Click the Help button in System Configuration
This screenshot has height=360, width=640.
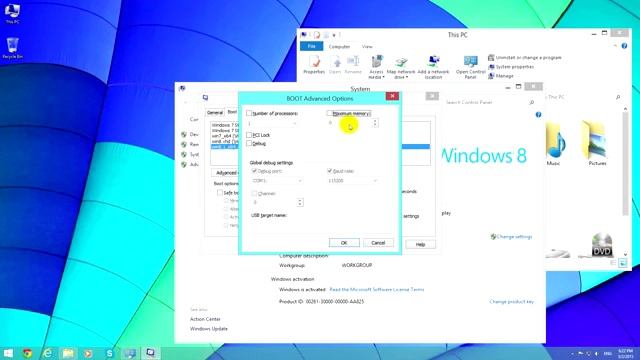coord(420,244)
